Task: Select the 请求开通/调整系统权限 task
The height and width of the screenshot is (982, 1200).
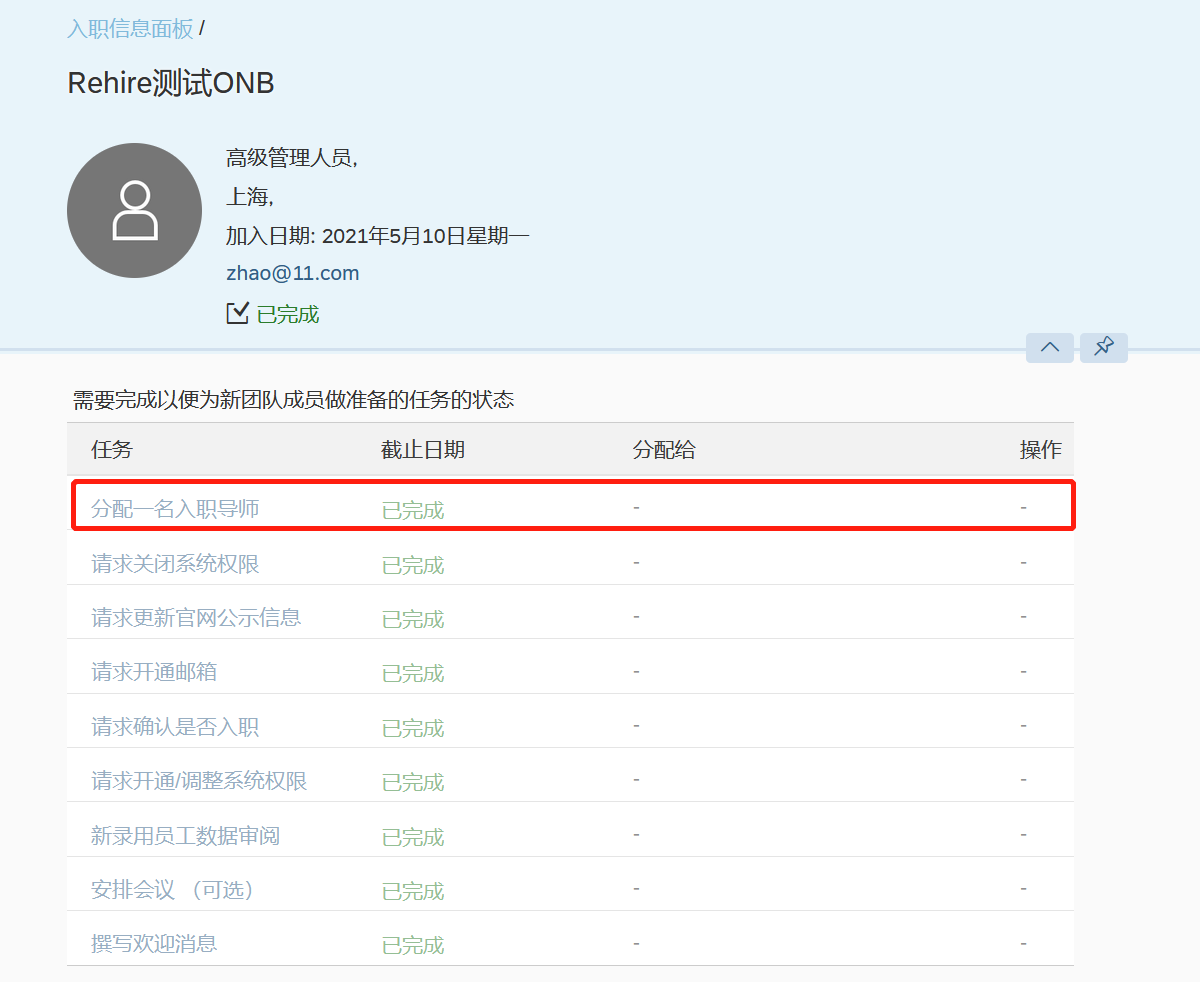Action: [x=199, y=781]
